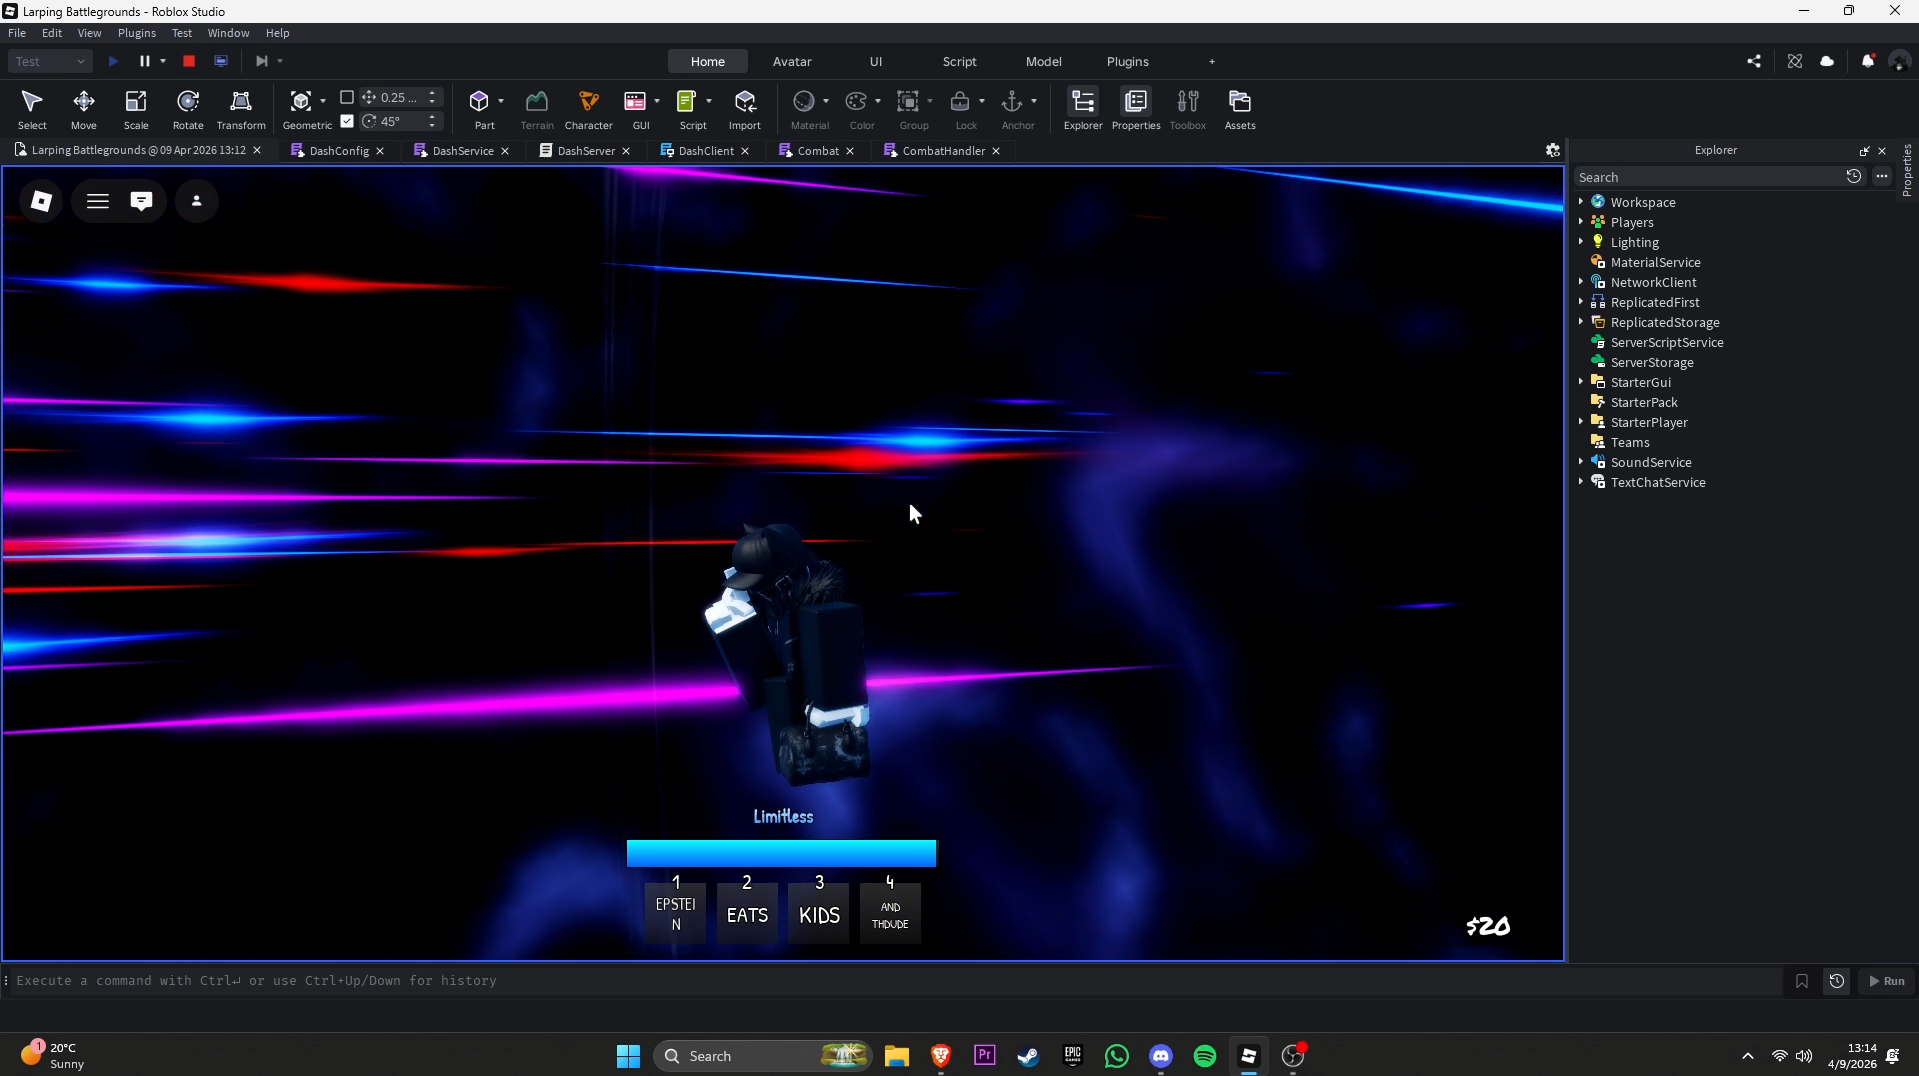
Task: Expand the SoundService tree node
Action: [1581, 462]
